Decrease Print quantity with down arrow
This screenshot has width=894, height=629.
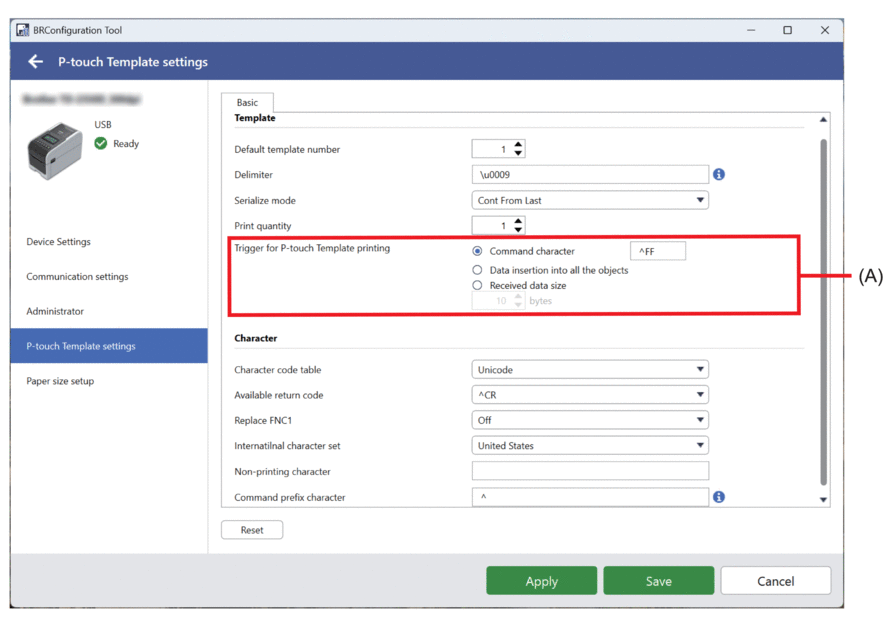[x=518, y=231]
